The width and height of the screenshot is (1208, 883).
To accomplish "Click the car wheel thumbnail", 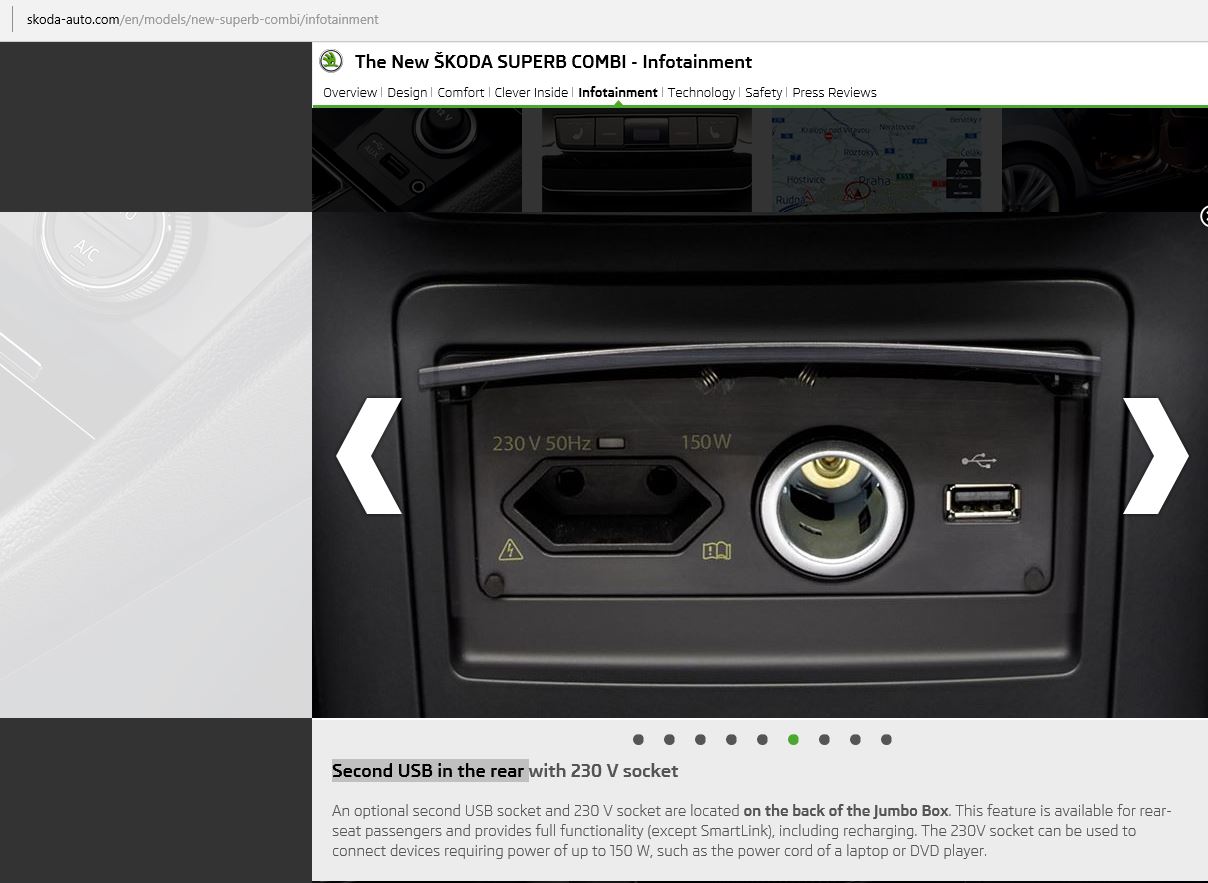I will [1104, 160].
